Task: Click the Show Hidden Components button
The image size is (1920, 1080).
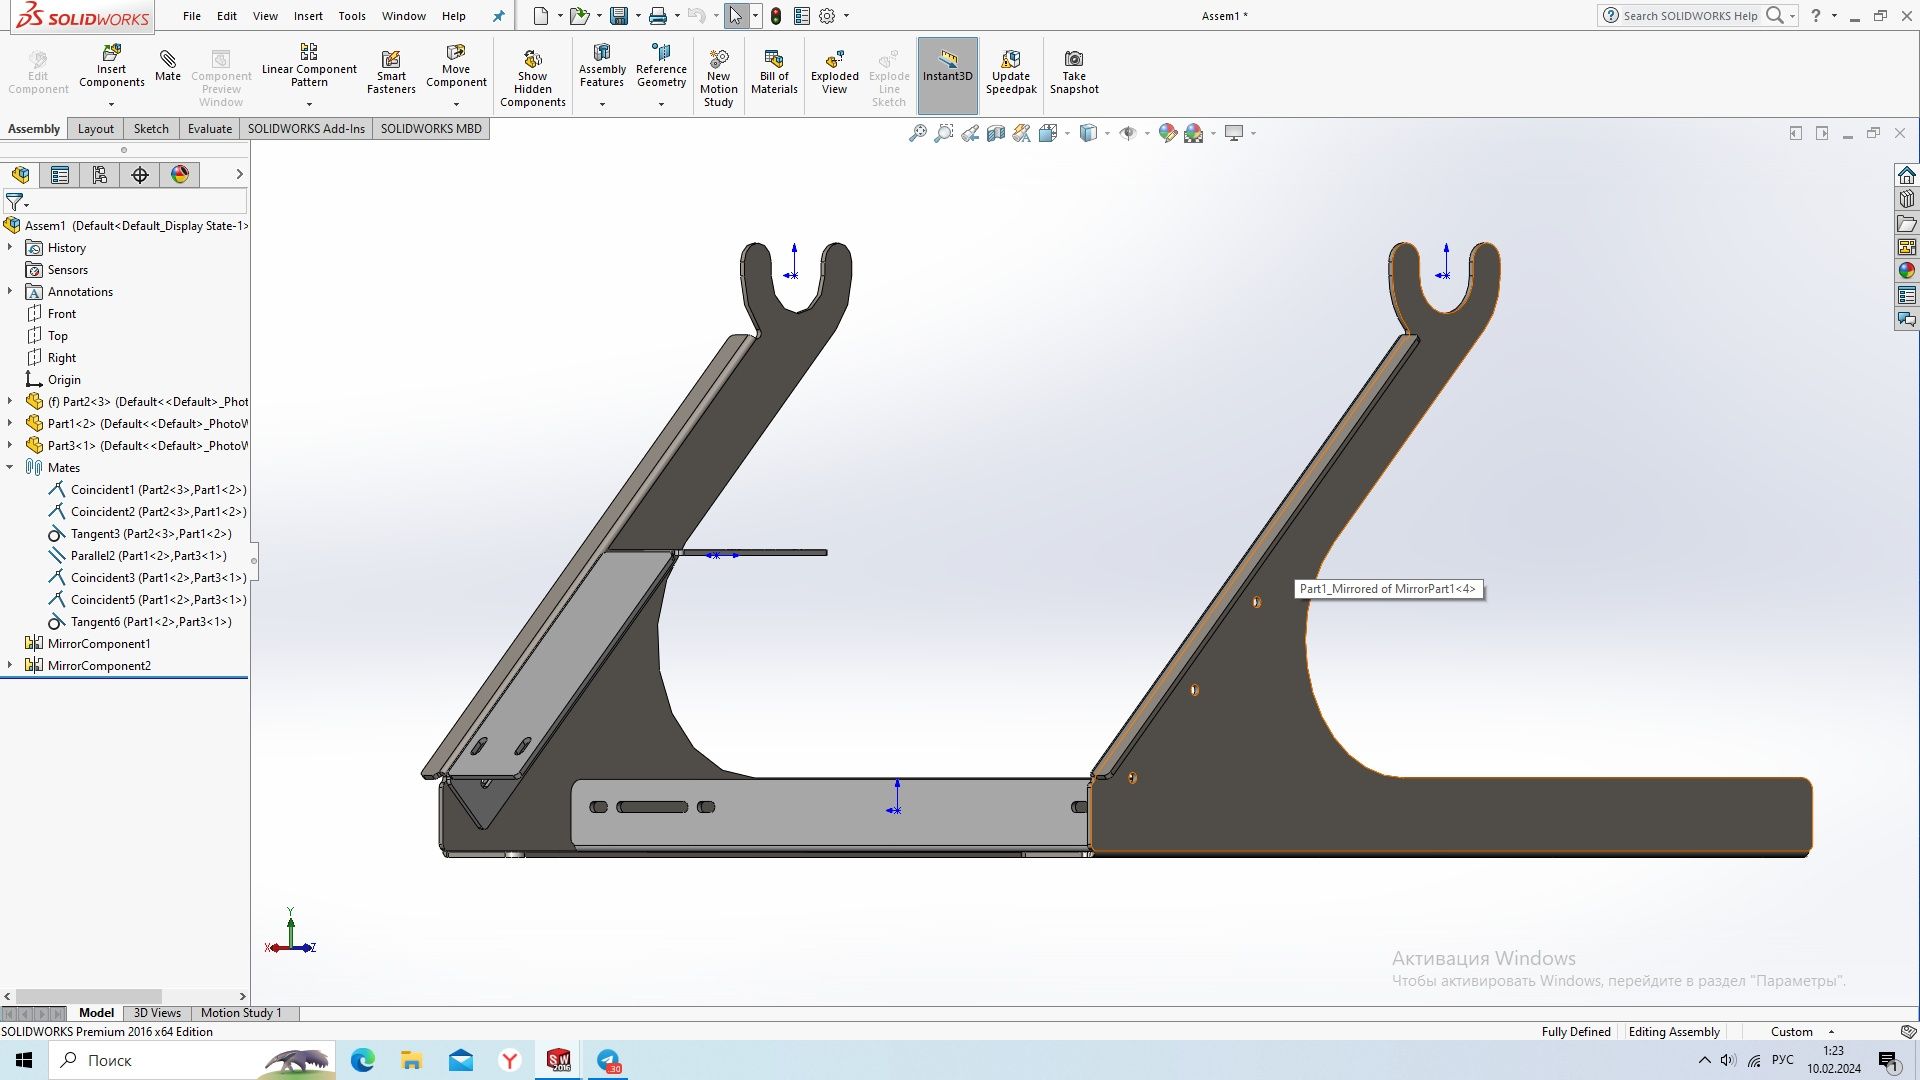Action: [x=533, y=75]
